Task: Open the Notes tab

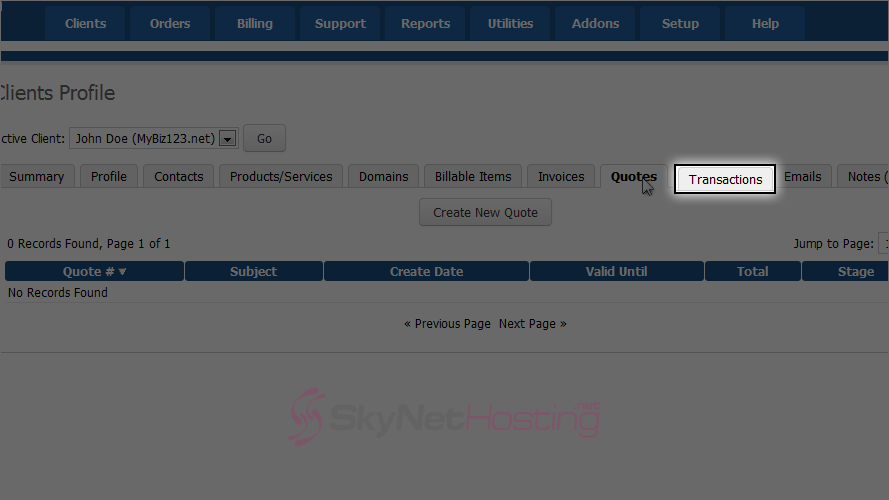Action: (863, 176)
